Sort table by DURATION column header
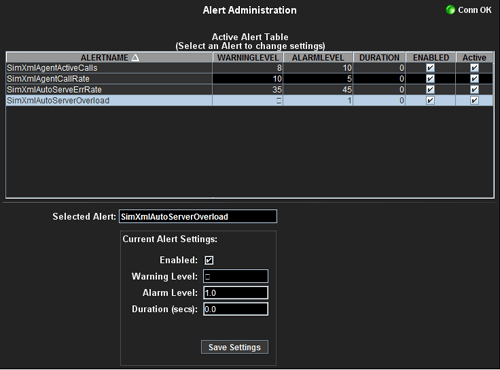 (379, 58)
